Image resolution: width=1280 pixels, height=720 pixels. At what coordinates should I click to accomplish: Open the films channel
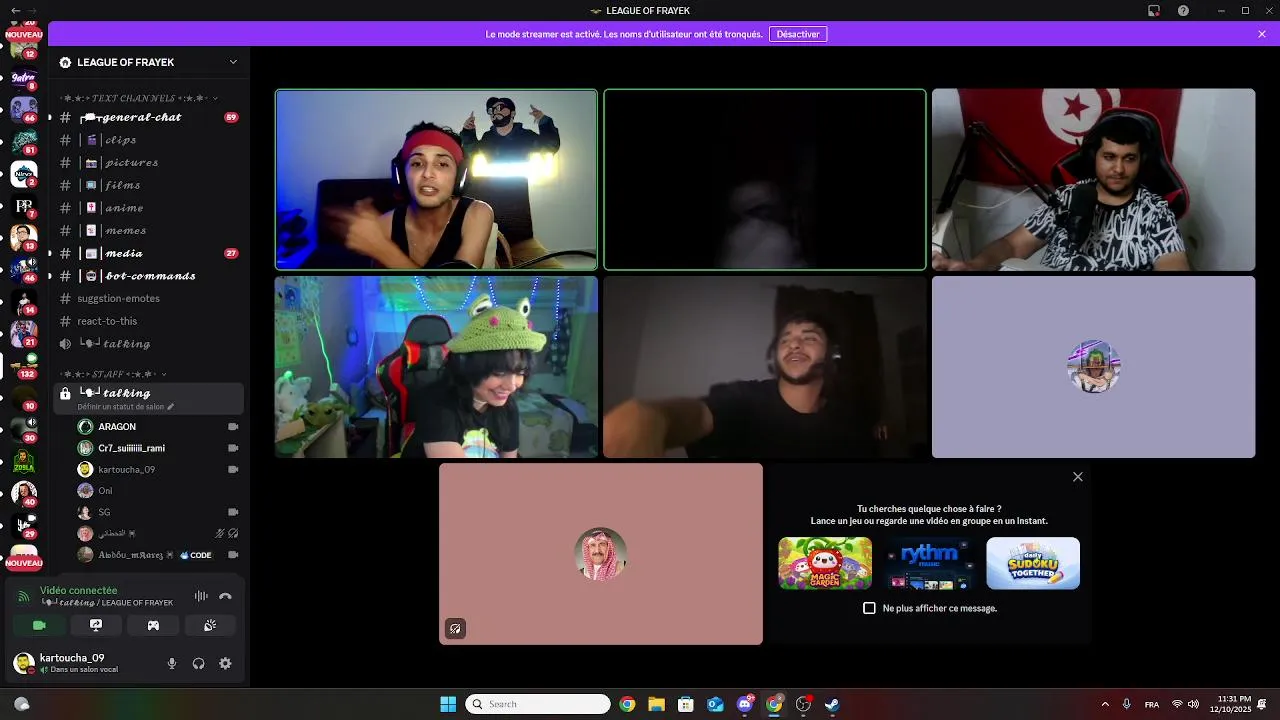click(148, 185)
